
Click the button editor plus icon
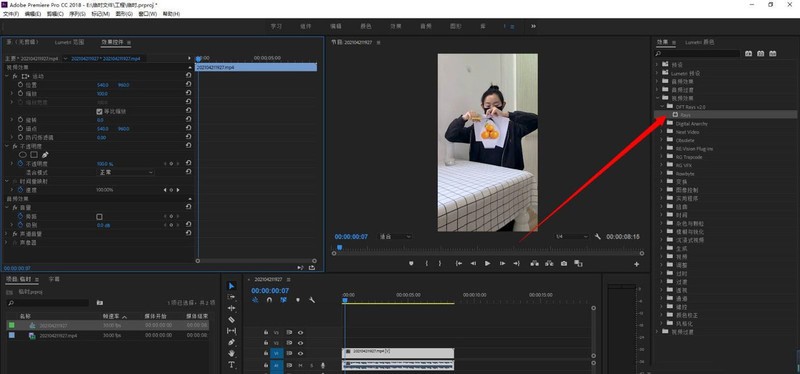coord(637,264)
